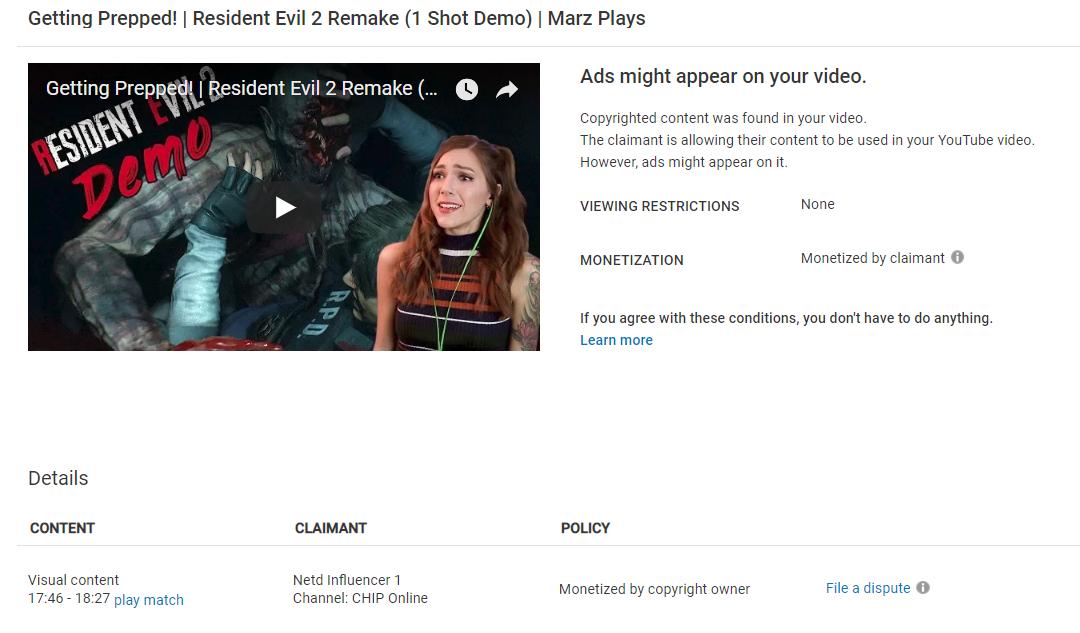This screenshot has width=1080, height=633.
Task: Select 'Ads might appear on your video.' heading
Action: pos(723,76)
